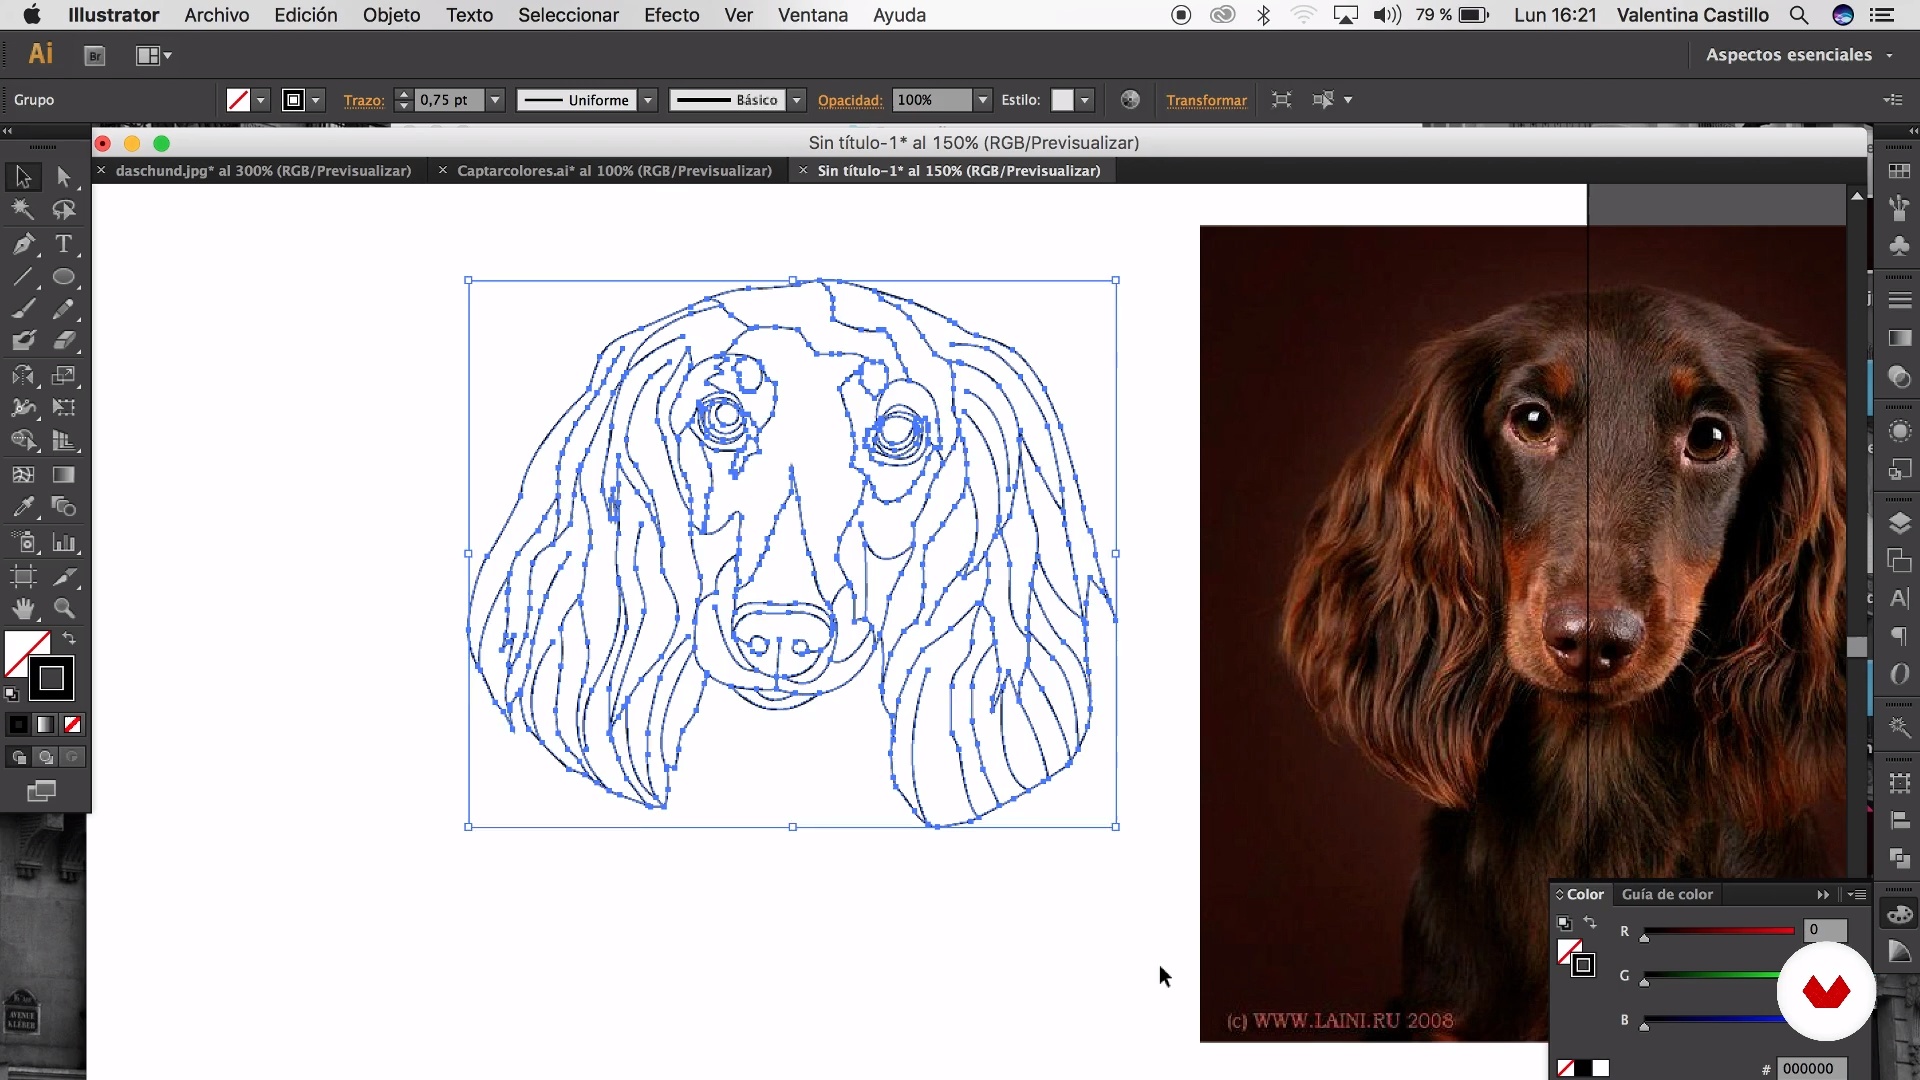Select the Scale tool

click(x=64, y=376)
